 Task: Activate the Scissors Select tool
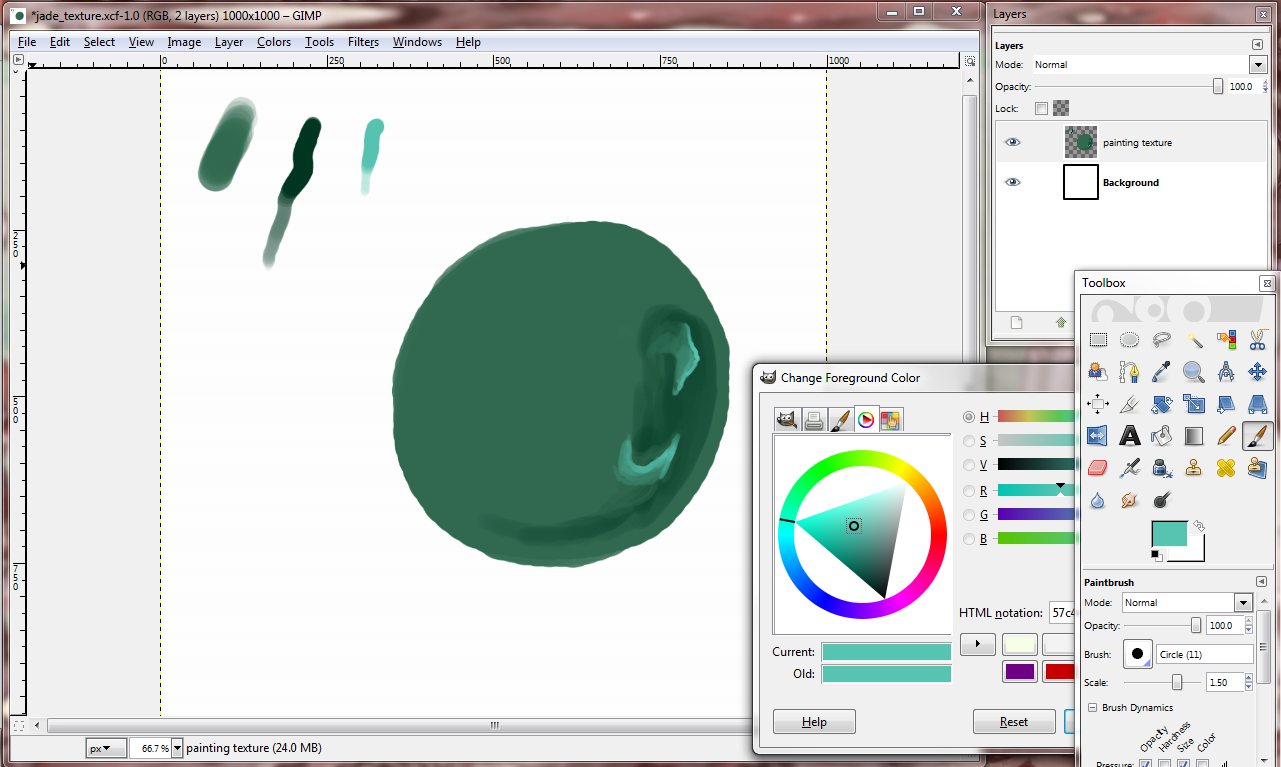click(1257, 340)
